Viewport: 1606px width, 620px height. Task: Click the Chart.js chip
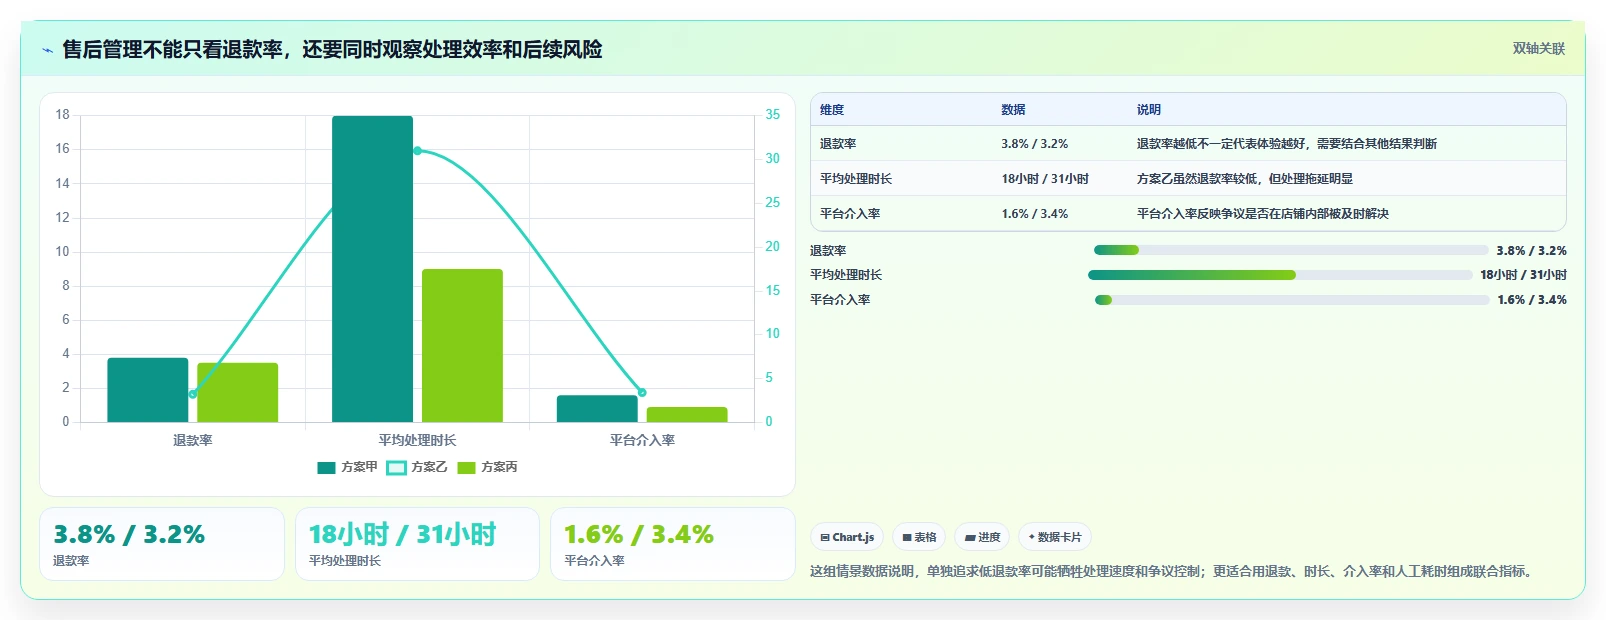tap(847, 537)
